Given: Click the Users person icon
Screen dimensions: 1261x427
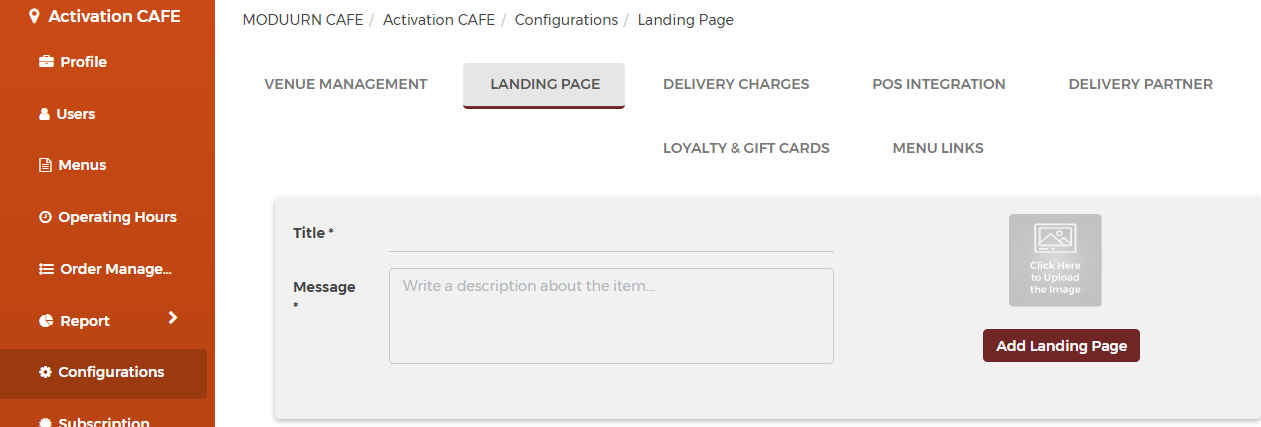Looking at the screenshot, I should coord(44,114).
